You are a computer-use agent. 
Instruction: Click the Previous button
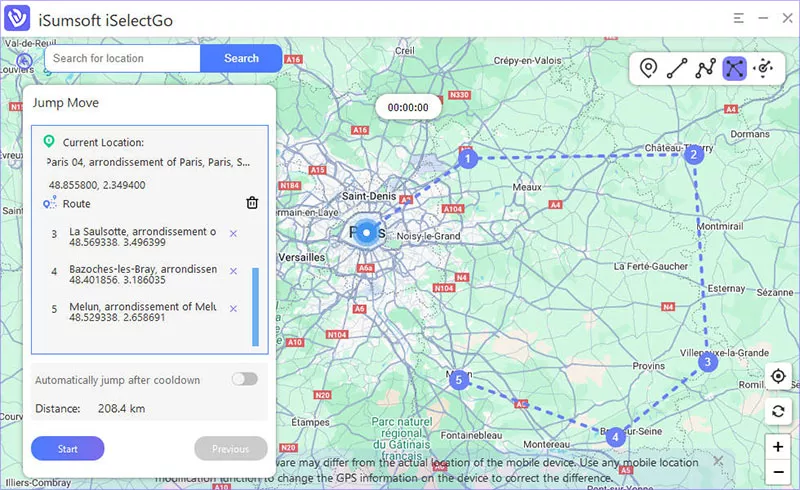[x=231, y=449]
